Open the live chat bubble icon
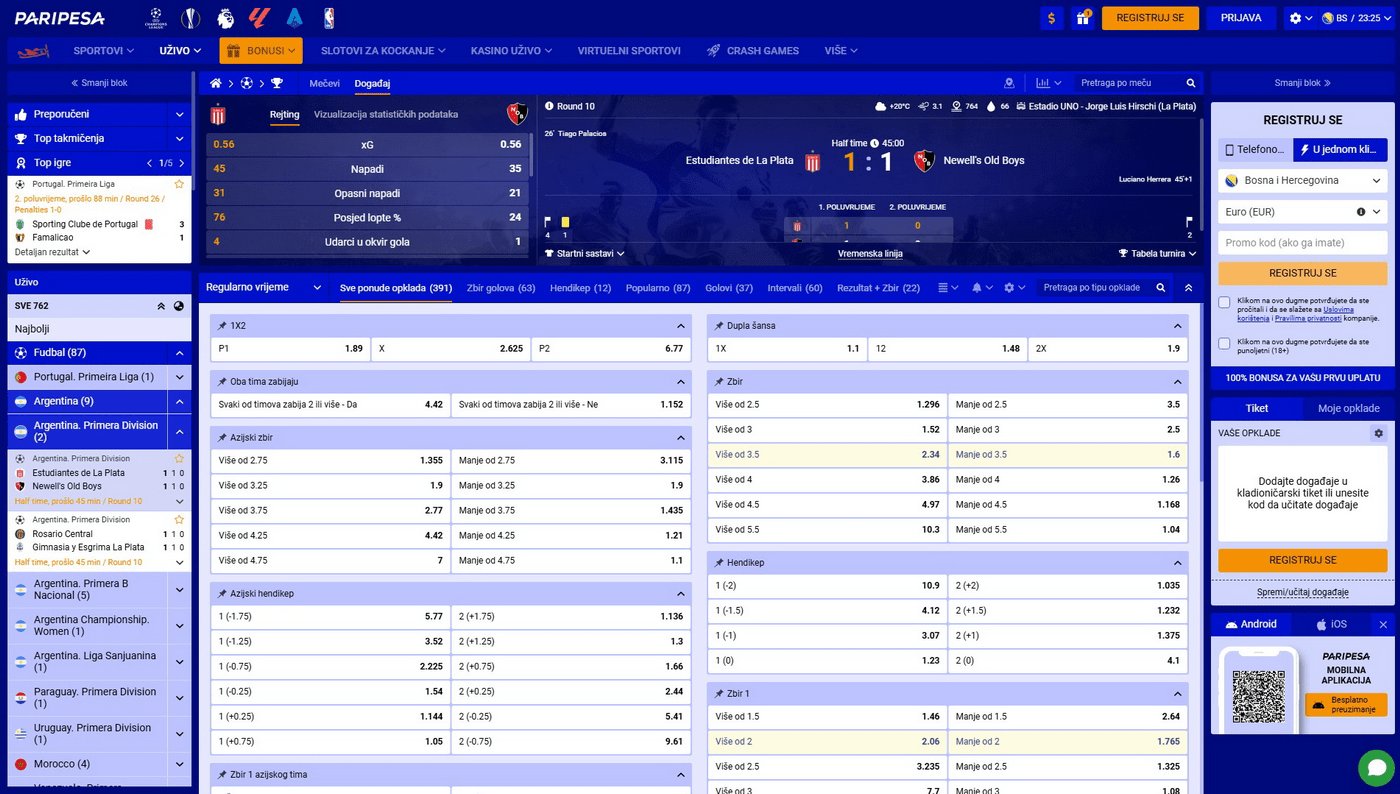This screenshot has height=794, width=1400. [1376, 768]
